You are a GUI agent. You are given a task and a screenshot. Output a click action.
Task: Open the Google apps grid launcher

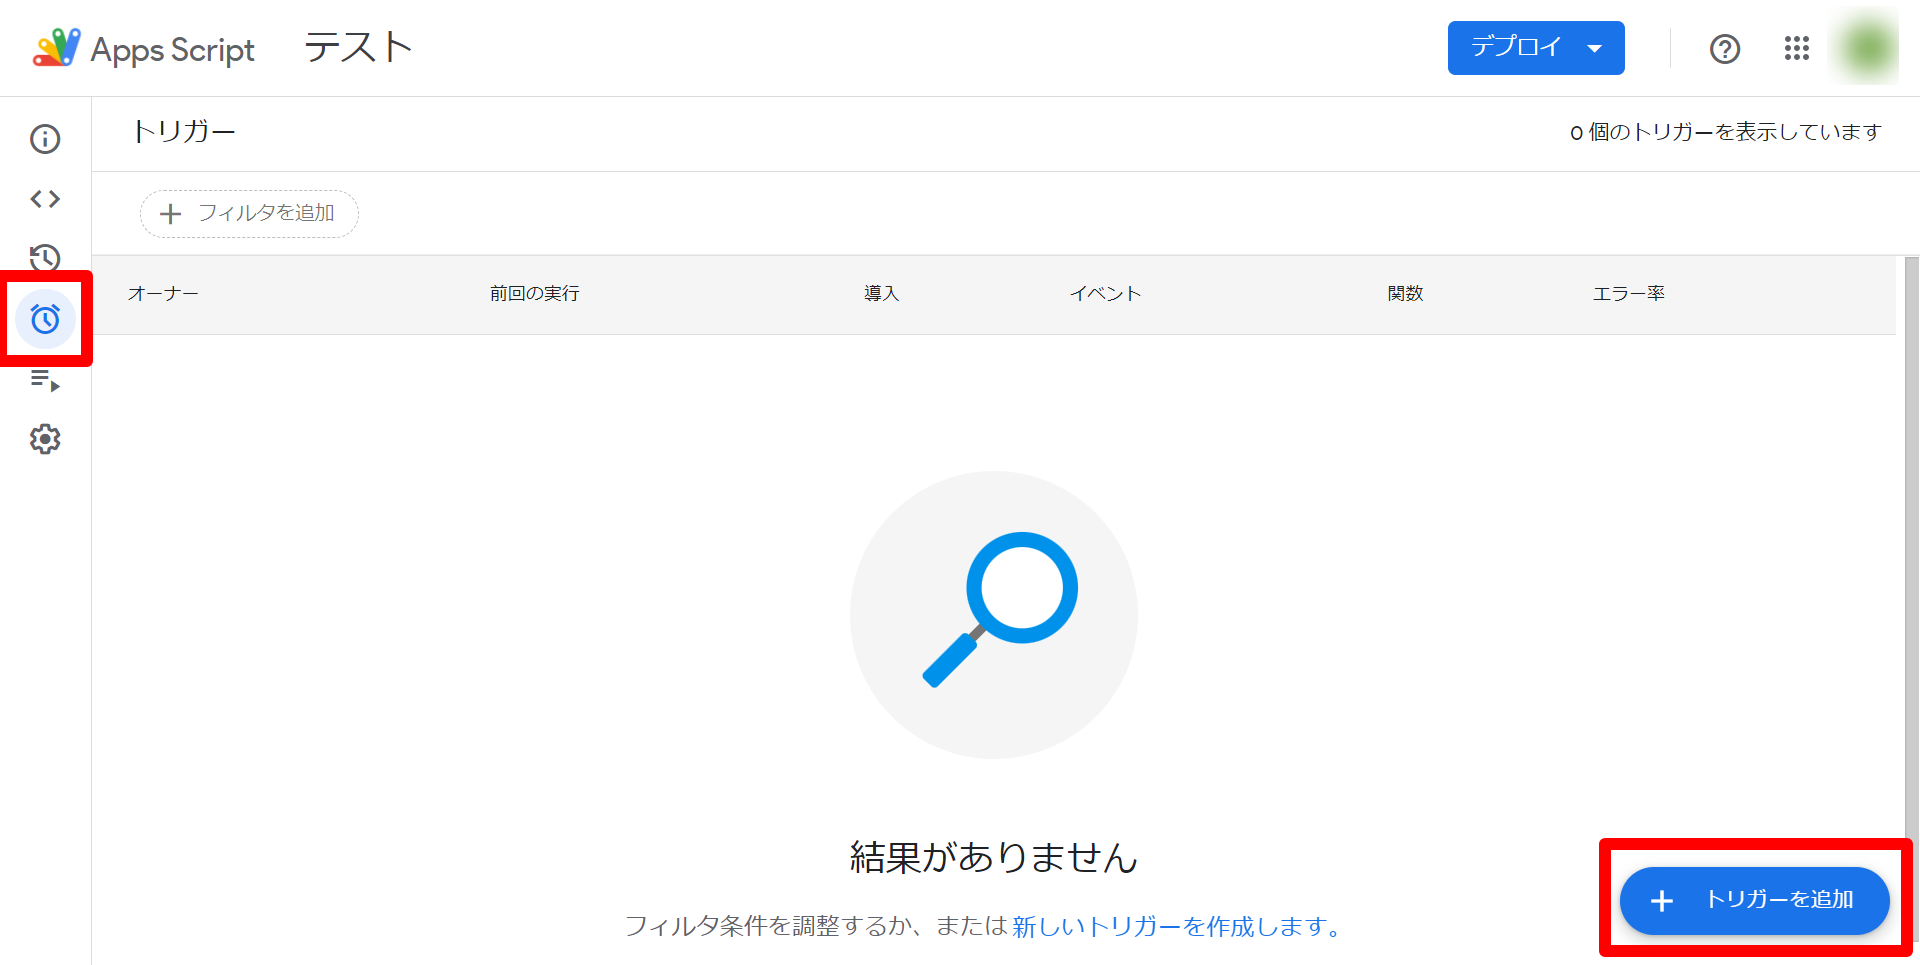1796,48
